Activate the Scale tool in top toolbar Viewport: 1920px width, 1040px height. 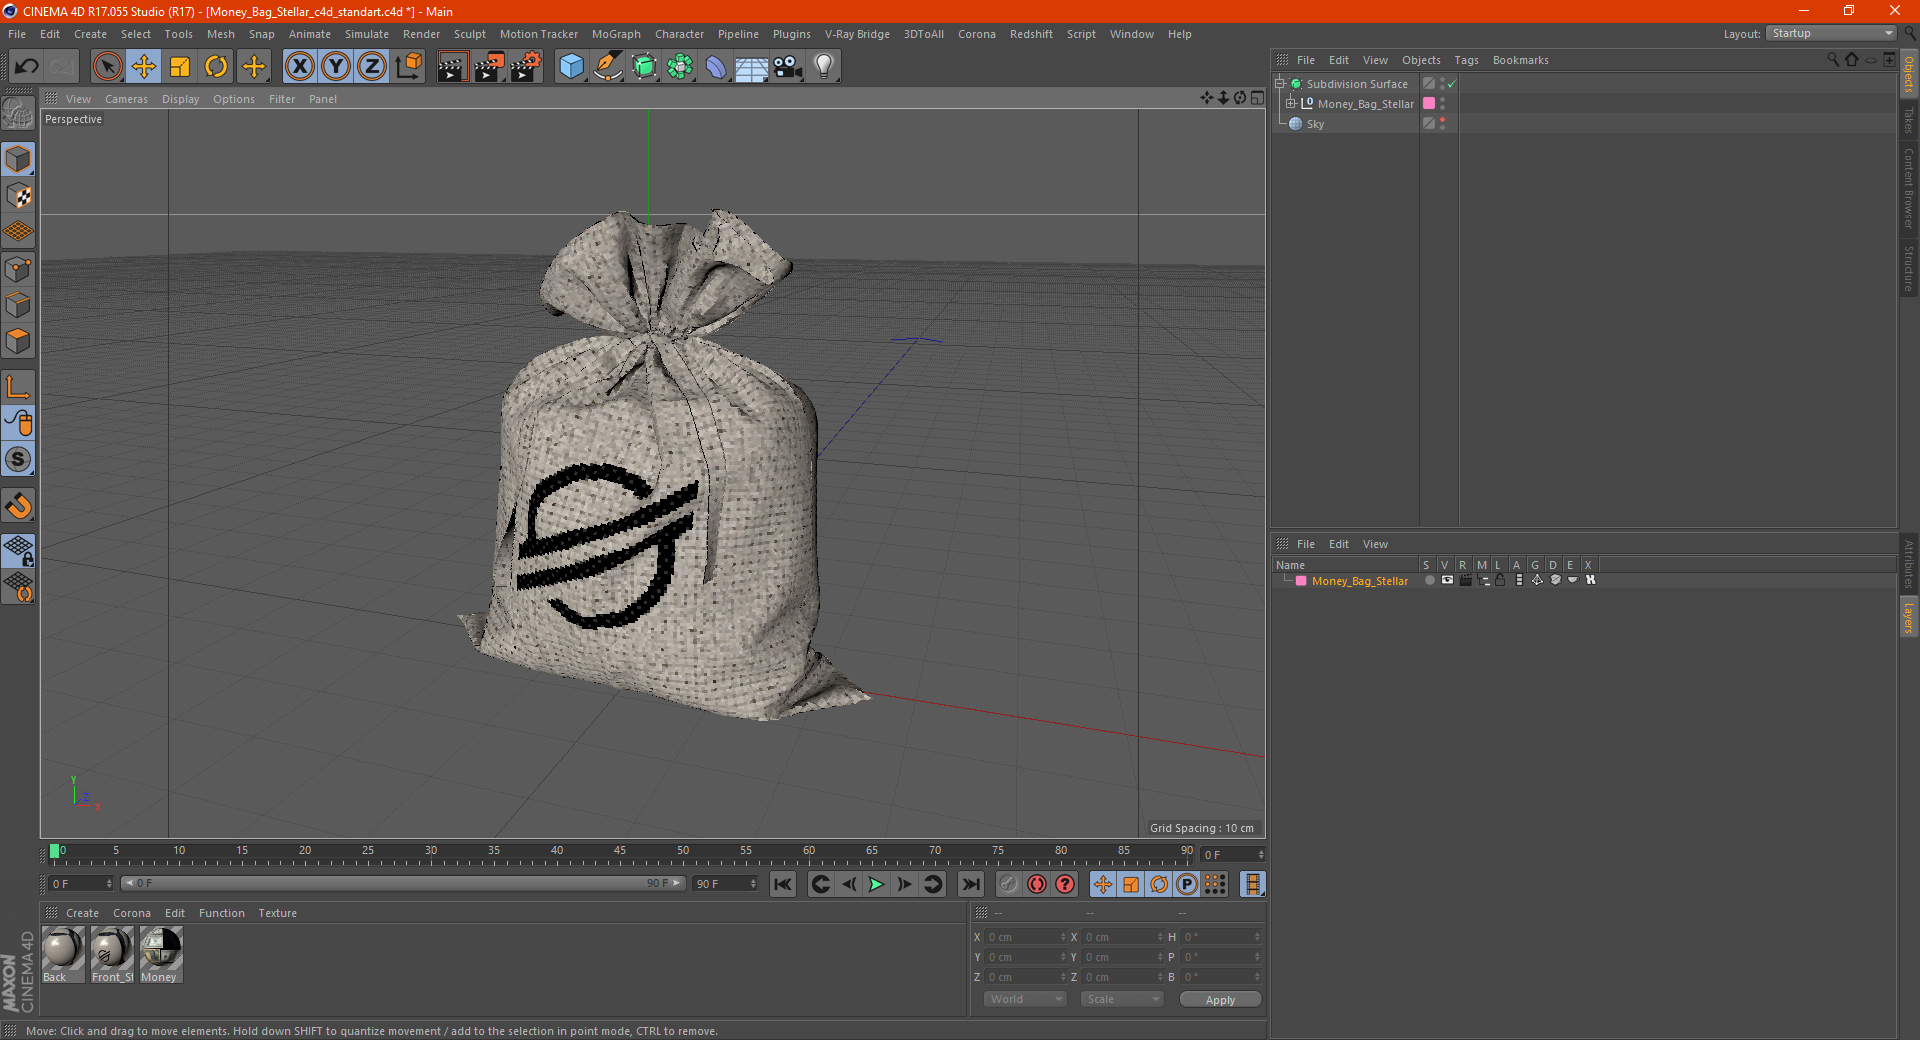coord(180,67)
